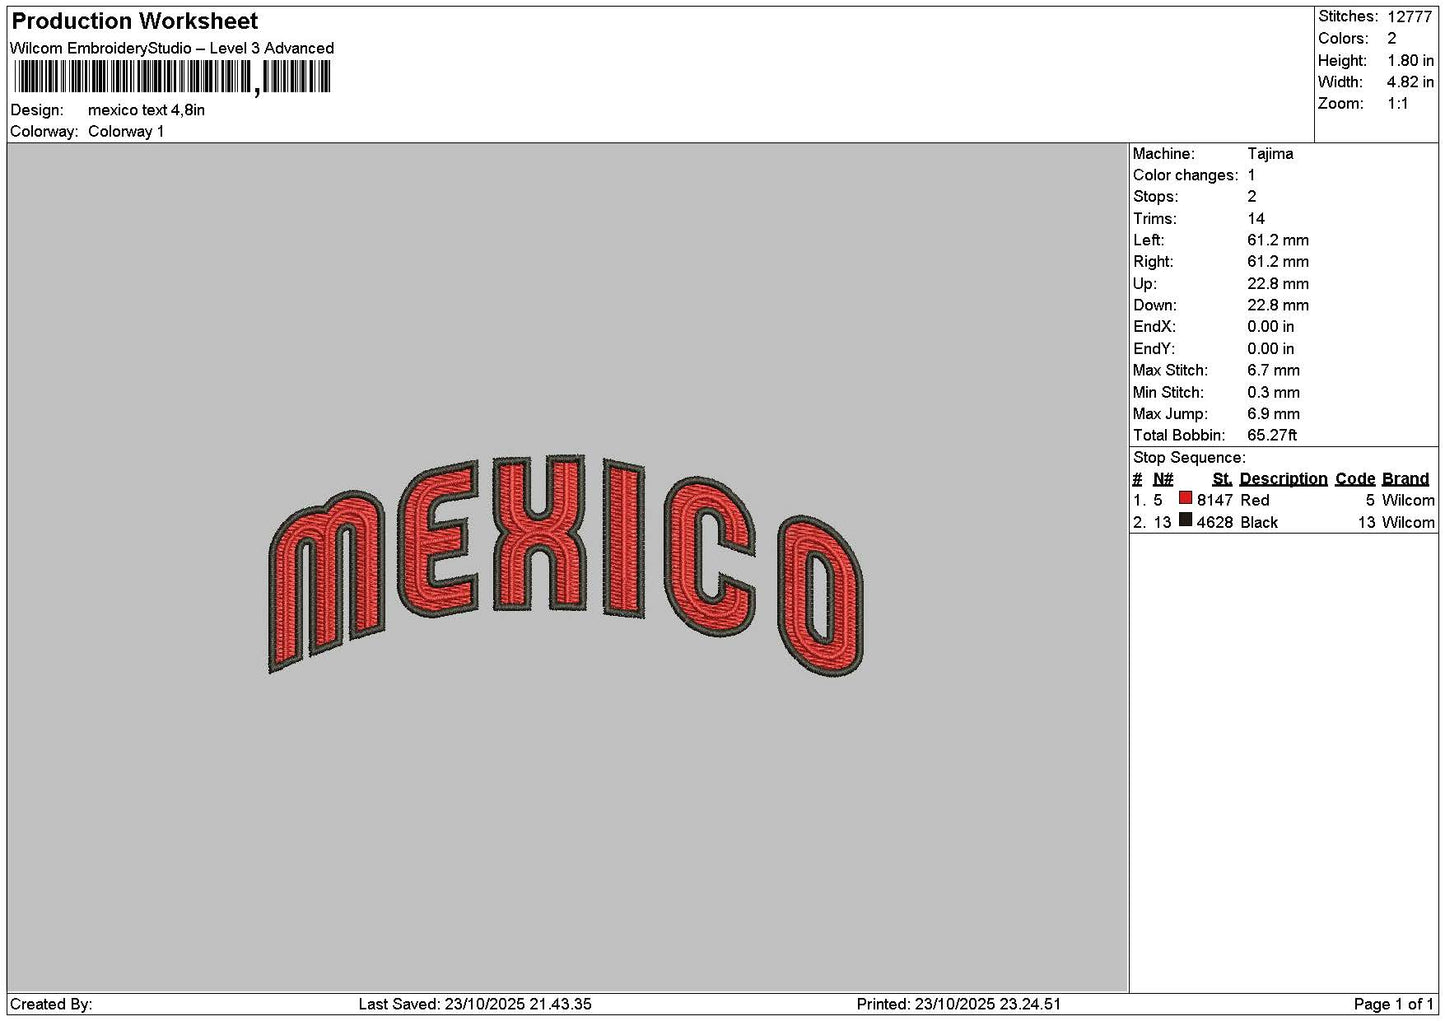Click the Down value '22.8 mm'

pyautogui.click(x=1278, y=305)
